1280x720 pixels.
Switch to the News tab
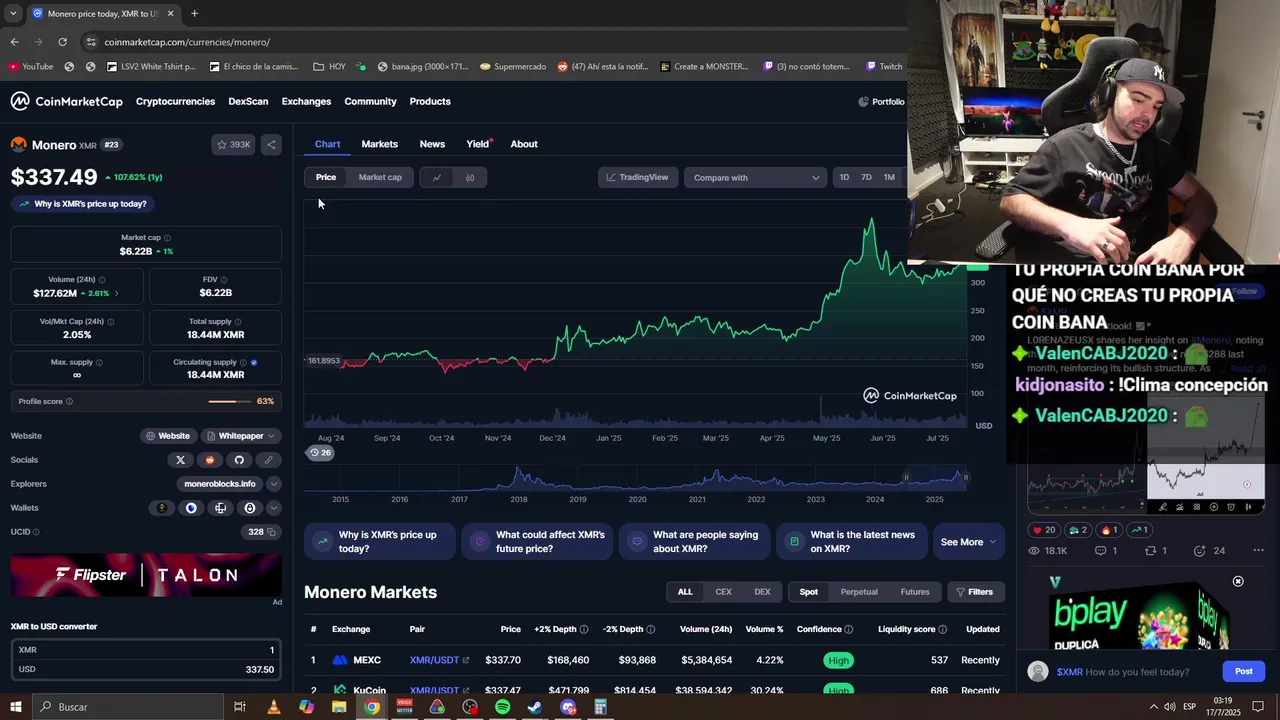click(432, 144)
